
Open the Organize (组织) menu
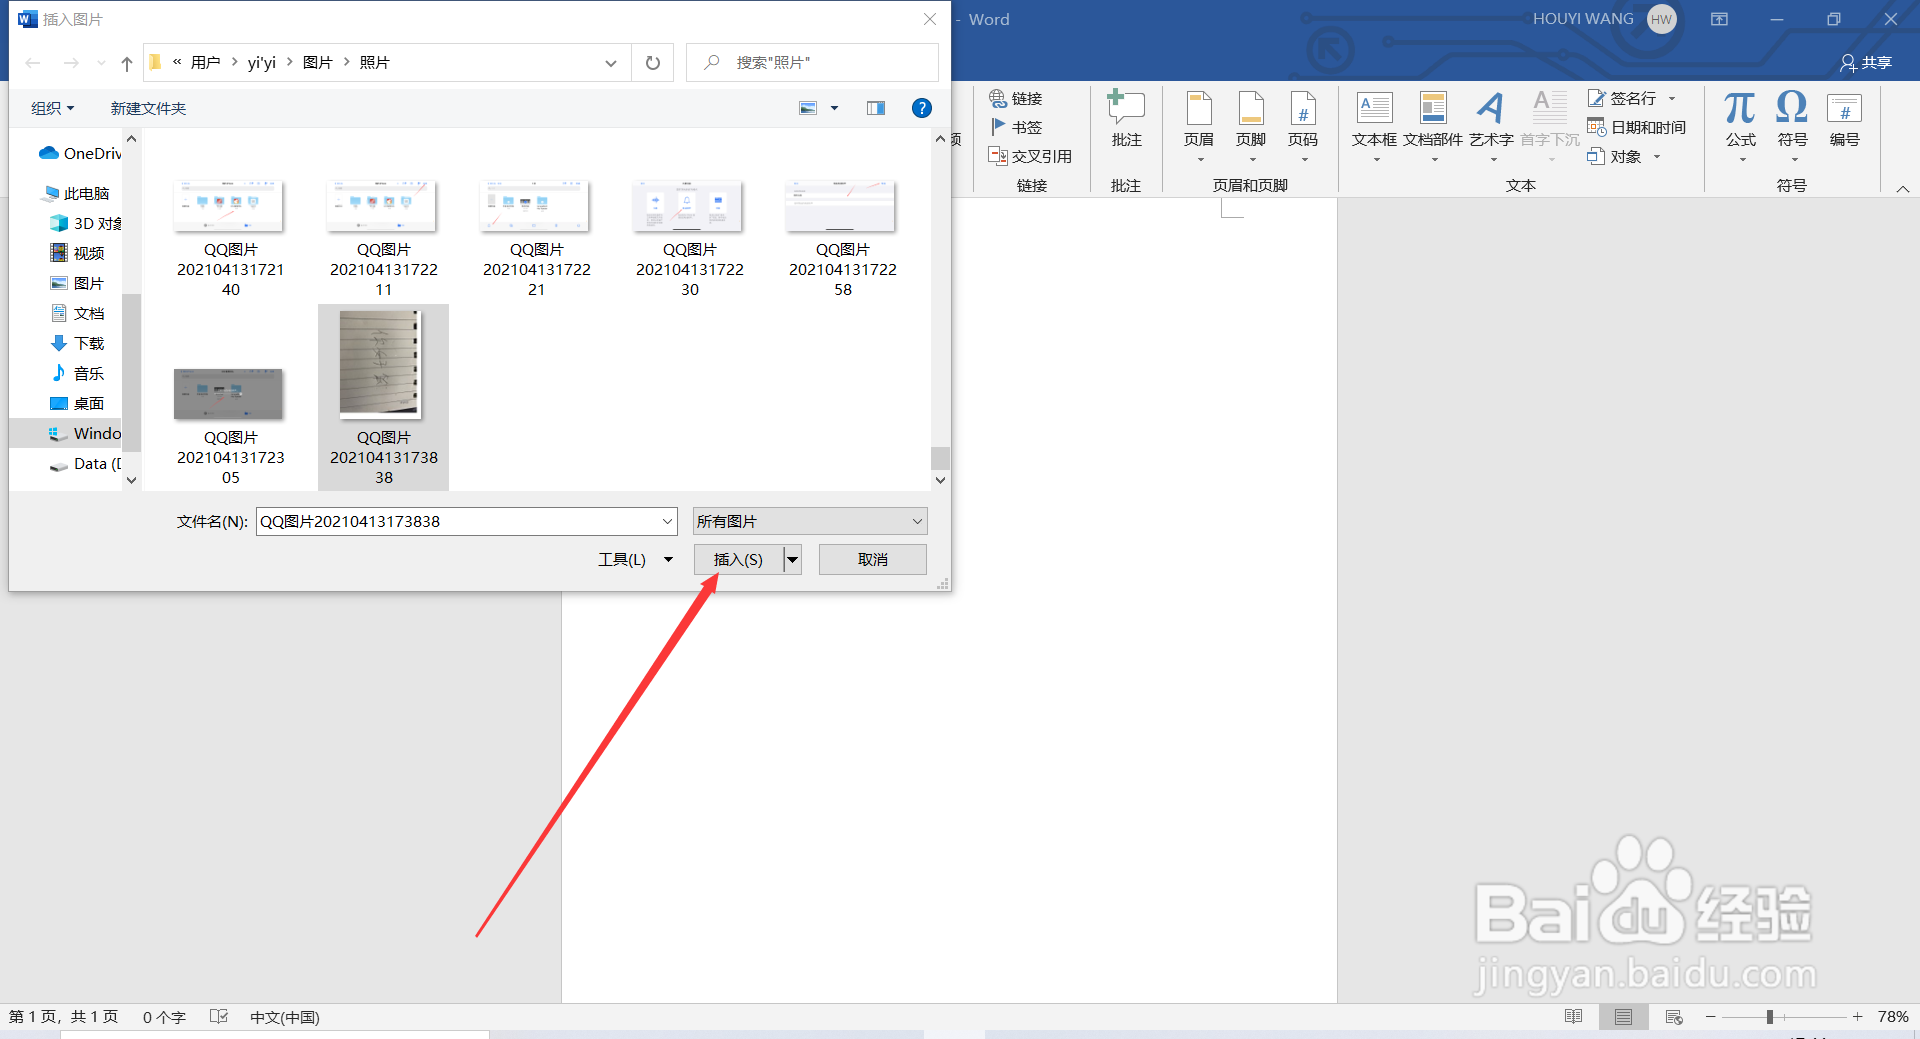(x=52, y=108)
